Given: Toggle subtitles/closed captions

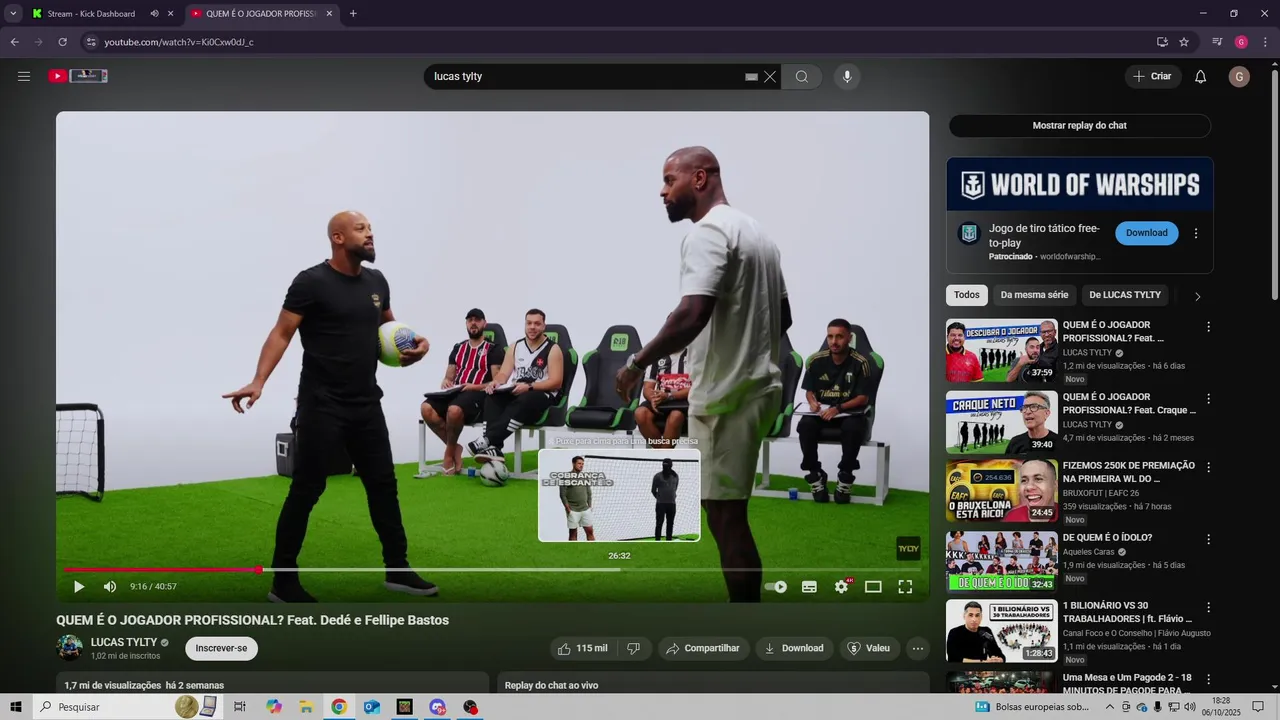Looking at the screenshot, I should 809,587.
